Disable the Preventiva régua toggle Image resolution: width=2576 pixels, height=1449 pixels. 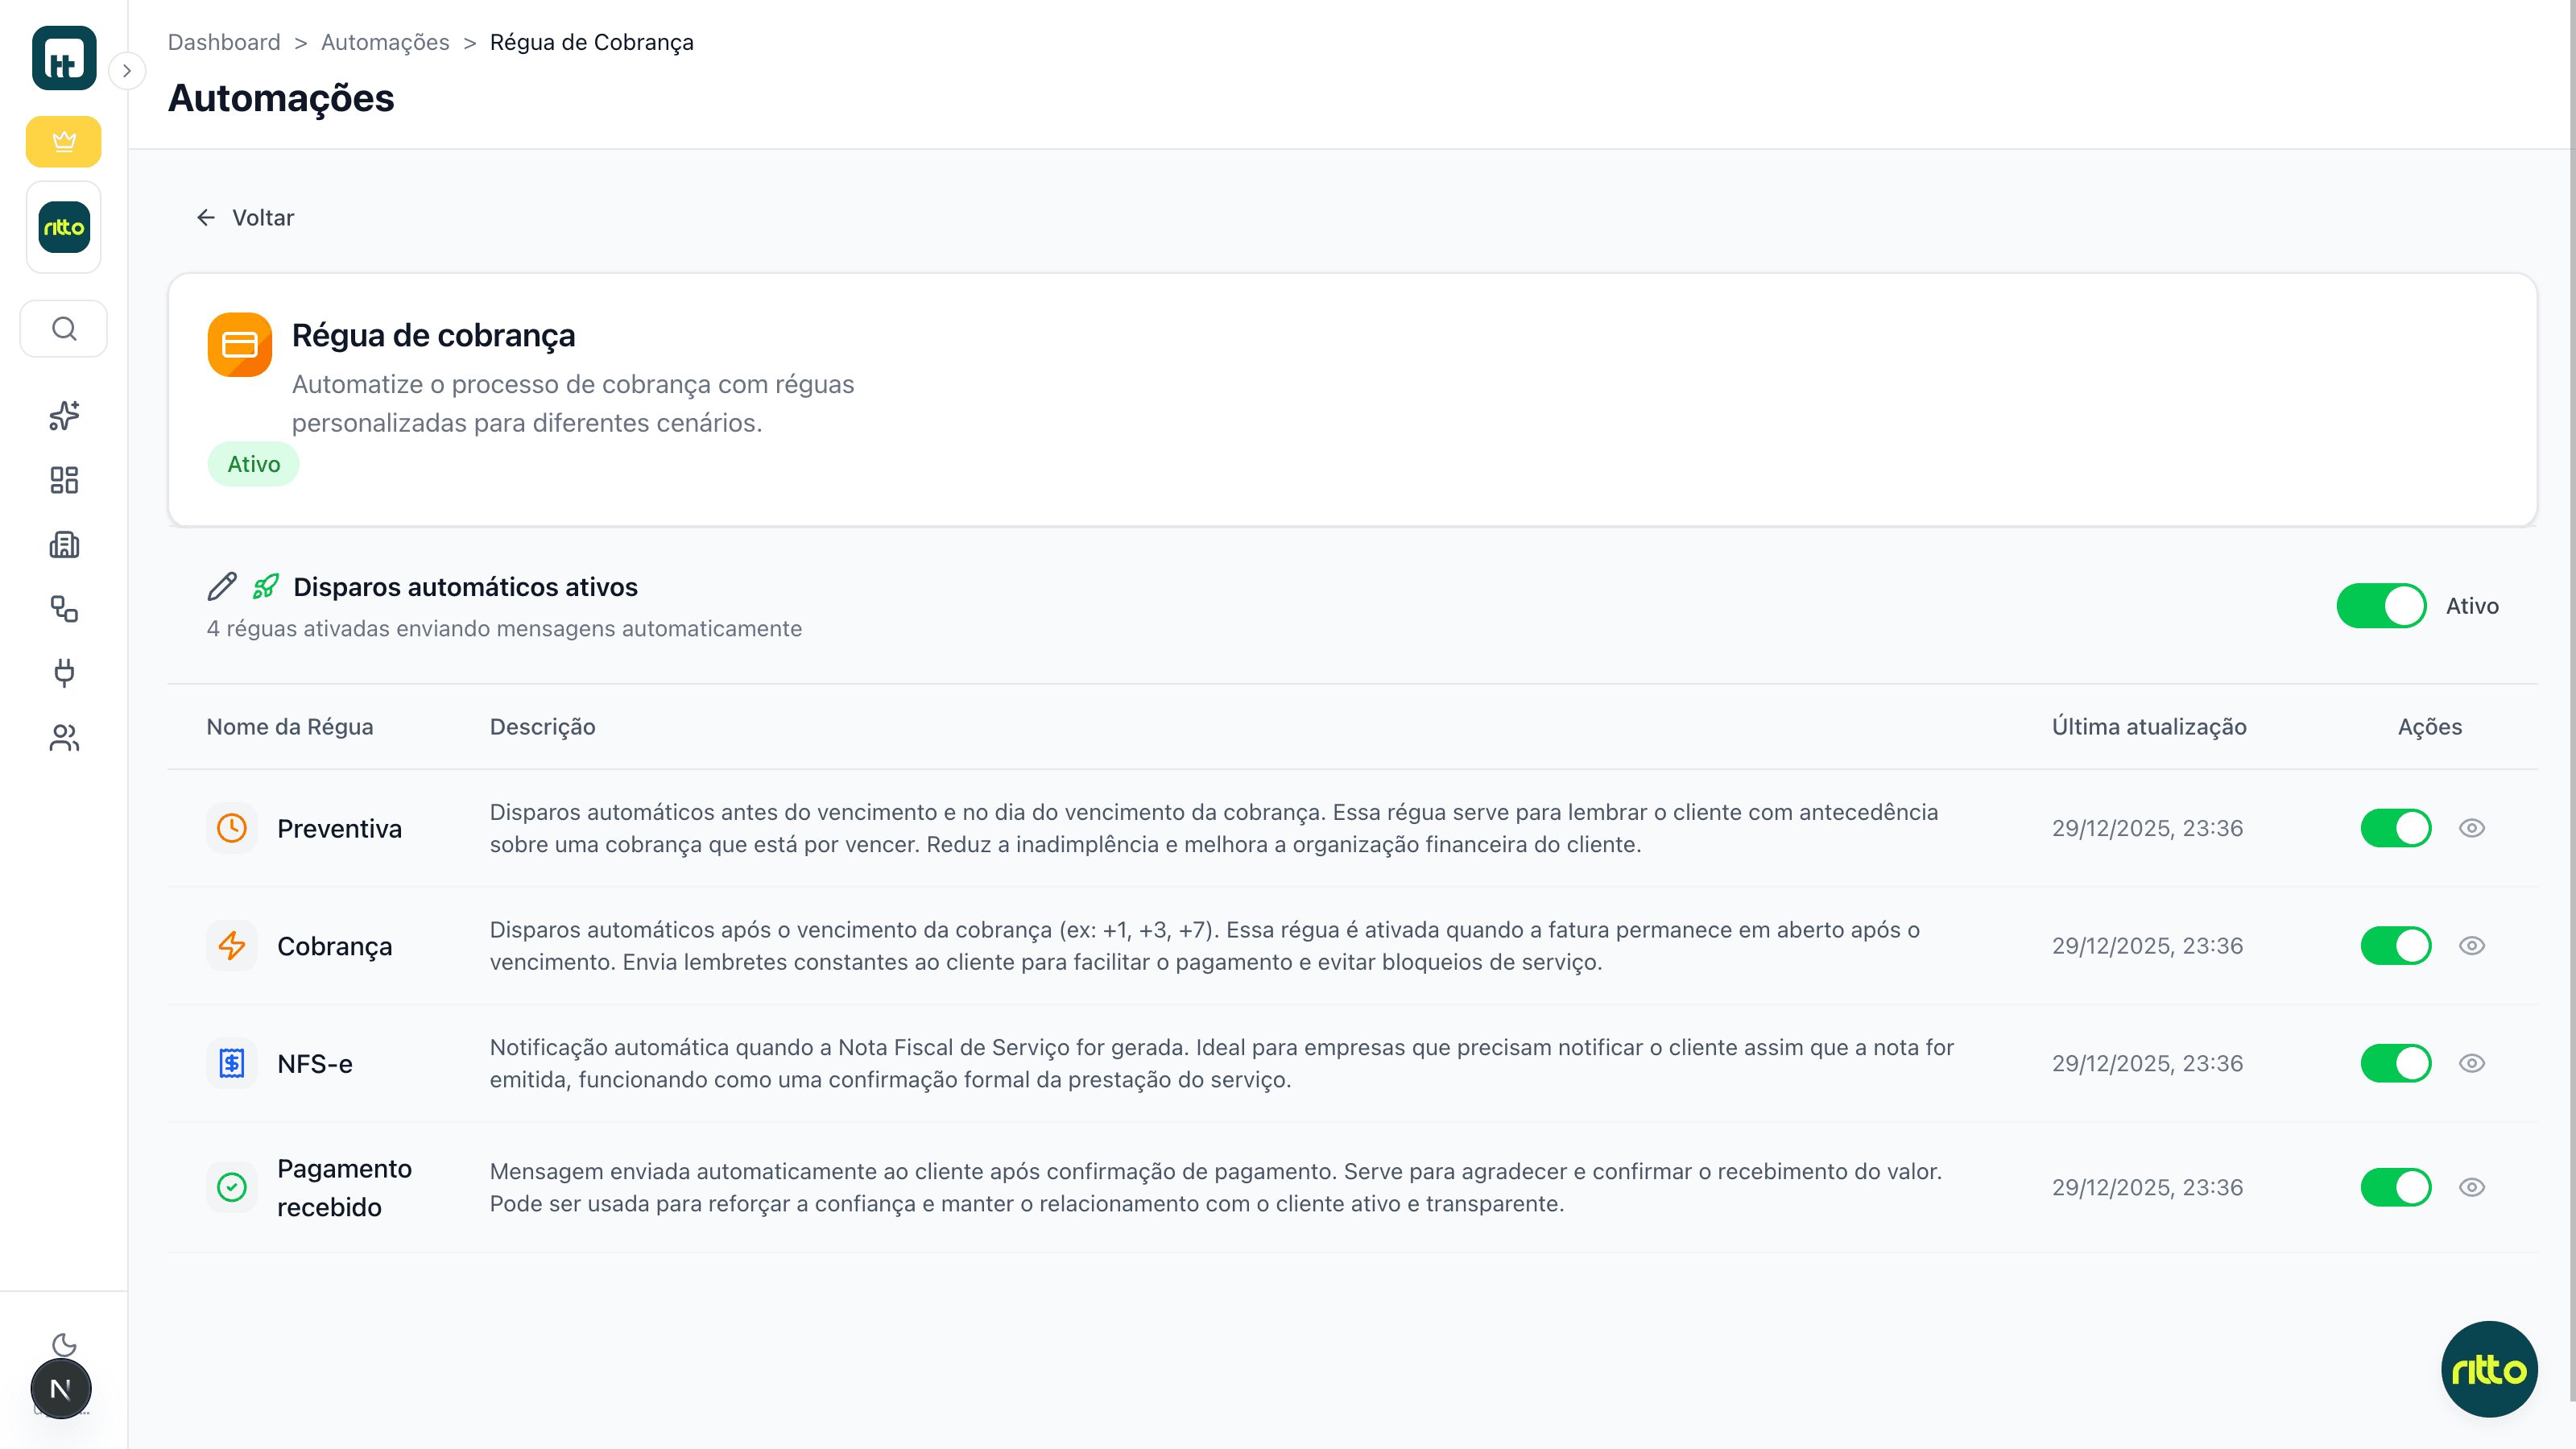2396,827
